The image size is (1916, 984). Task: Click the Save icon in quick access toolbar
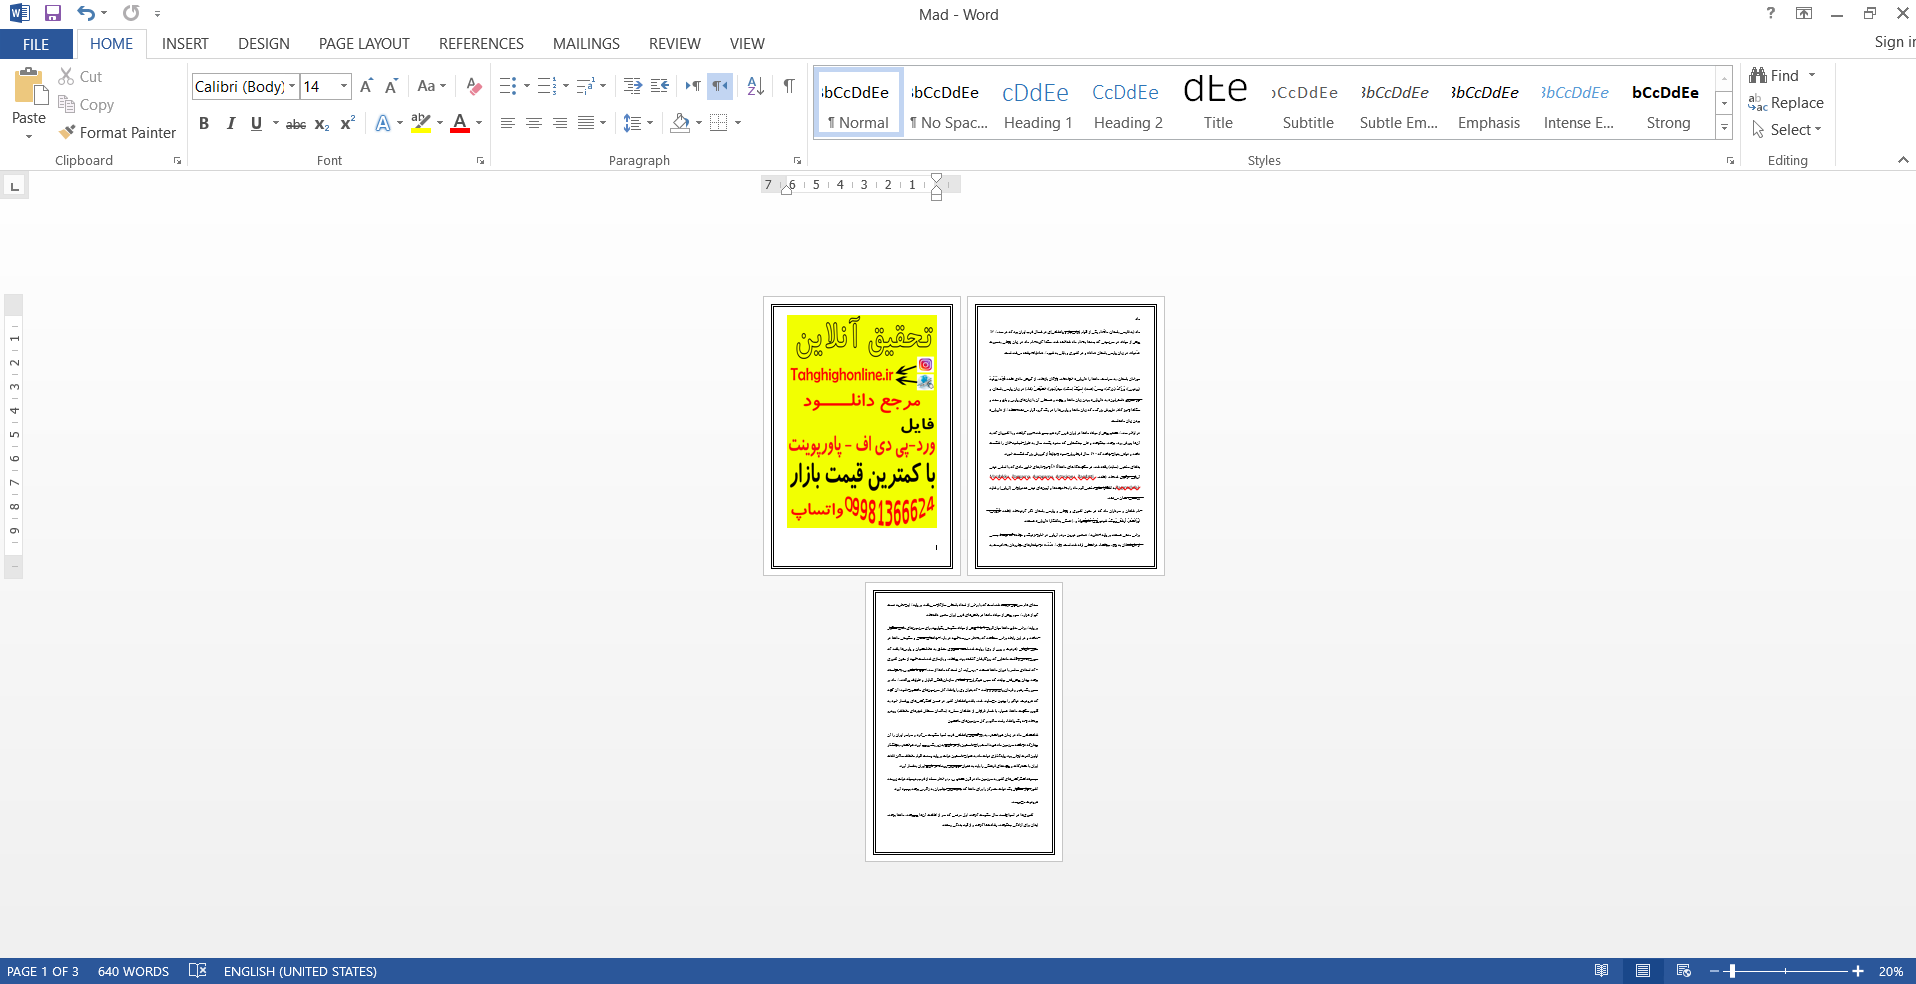coord(53,13)
